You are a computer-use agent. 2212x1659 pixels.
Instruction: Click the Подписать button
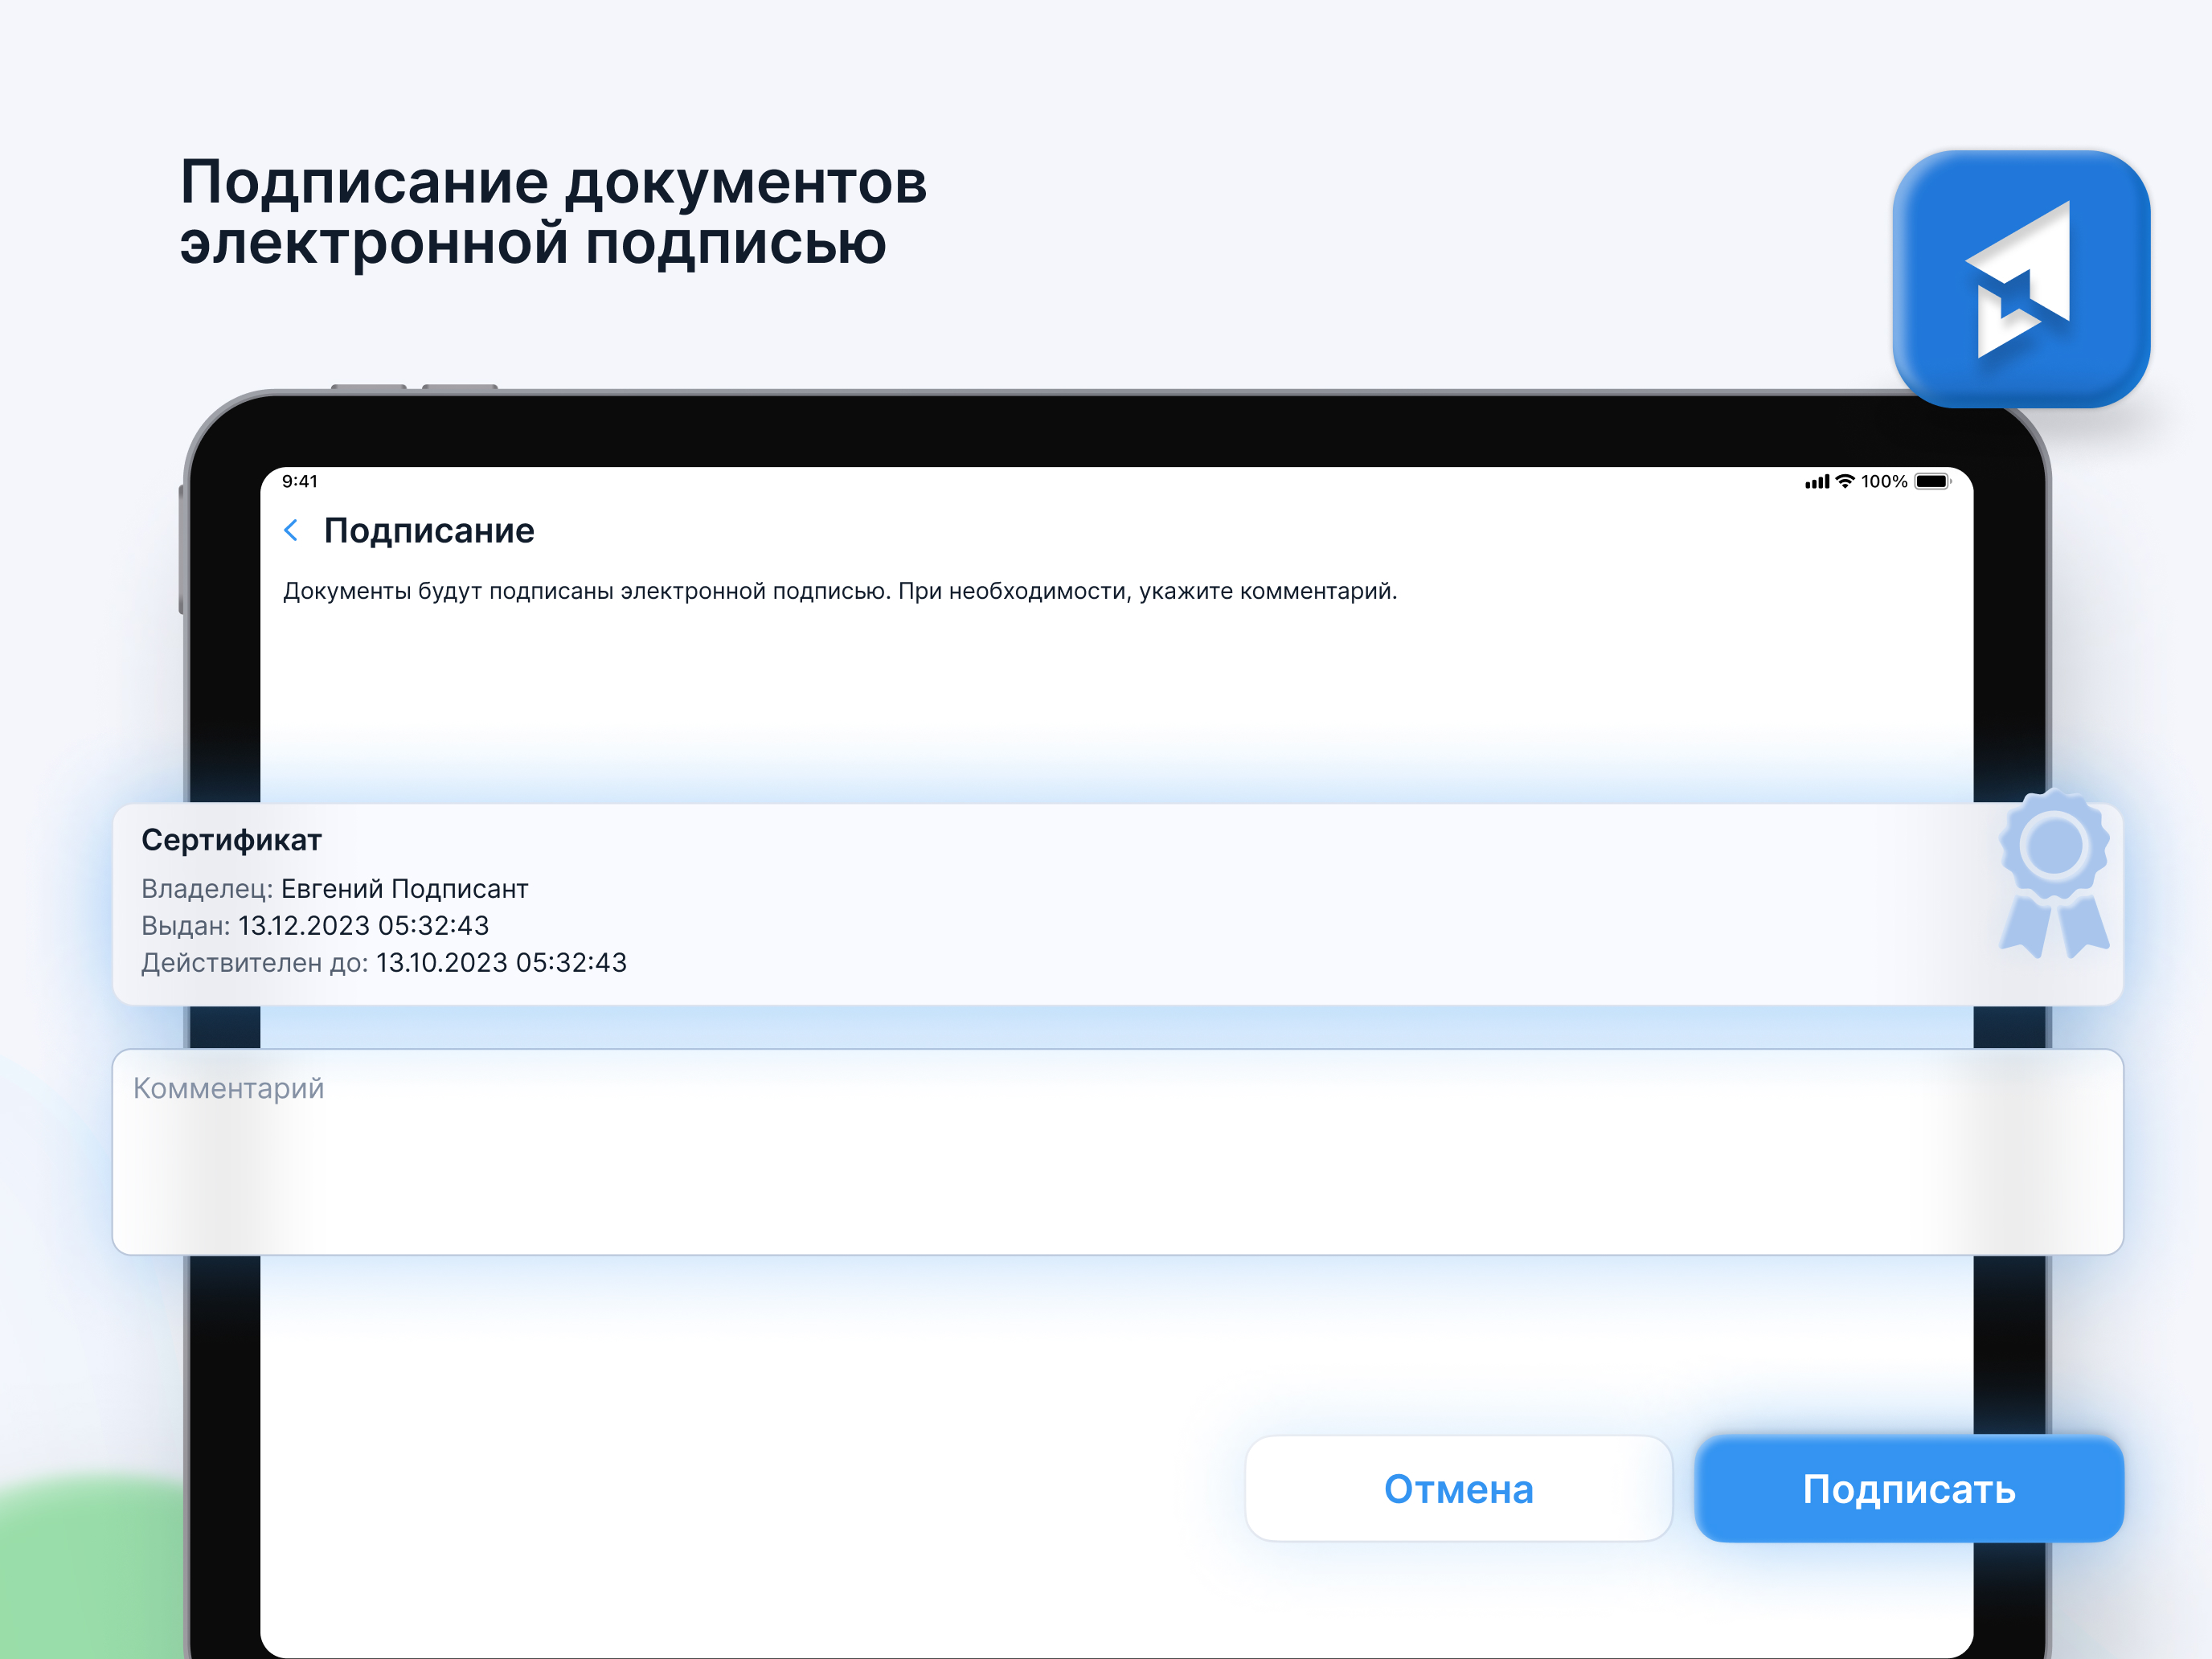click(x=1909, y=1489)
